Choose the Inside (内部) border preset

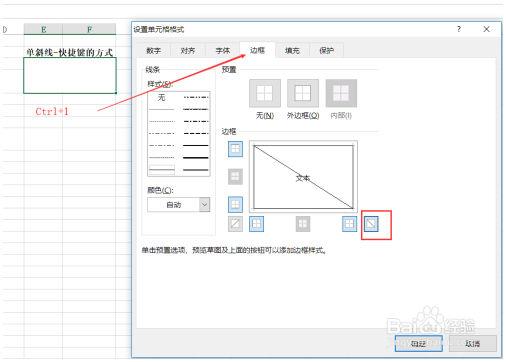[x=341, y=93]
